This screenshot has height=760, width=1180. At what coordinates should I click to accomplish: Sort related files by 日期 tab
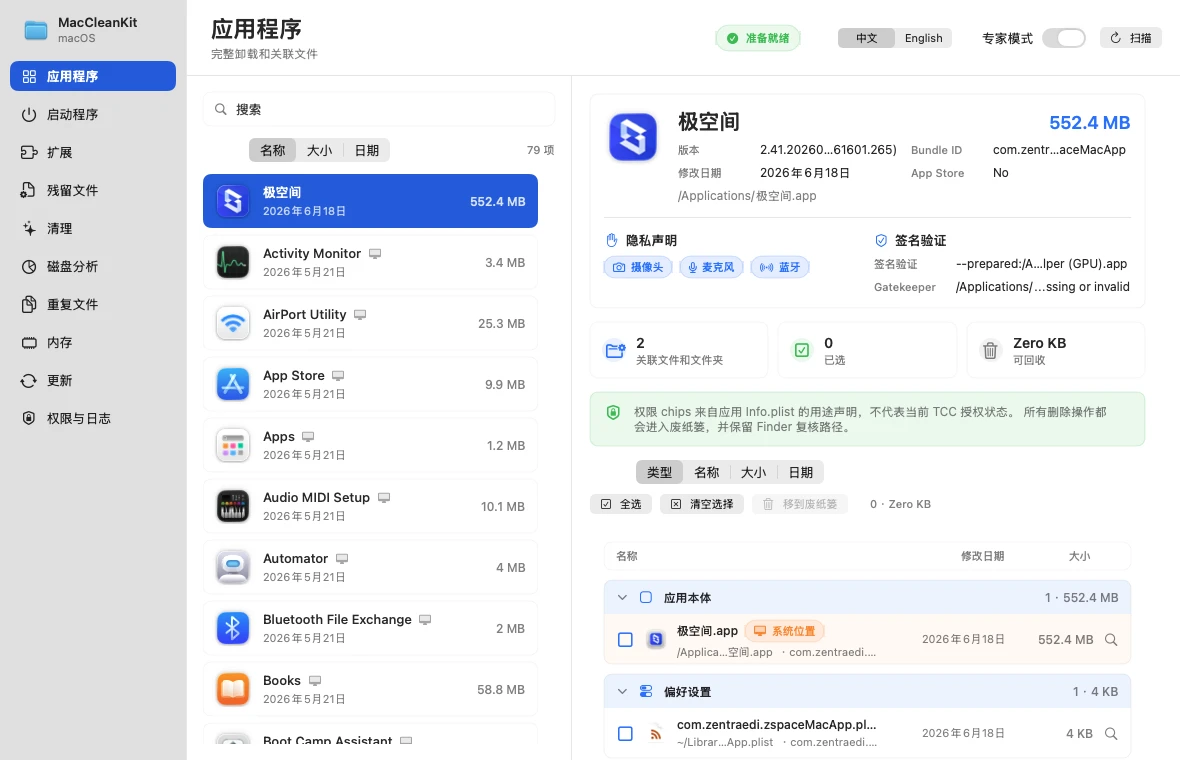(801, 473)
